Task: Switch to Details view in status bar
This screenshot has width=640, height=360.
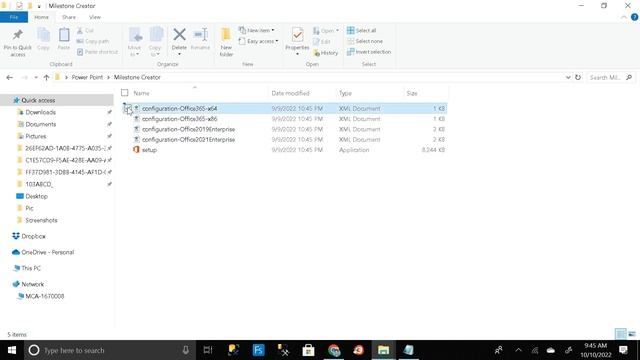Action: pyautogui.click(x=620, y=334)
